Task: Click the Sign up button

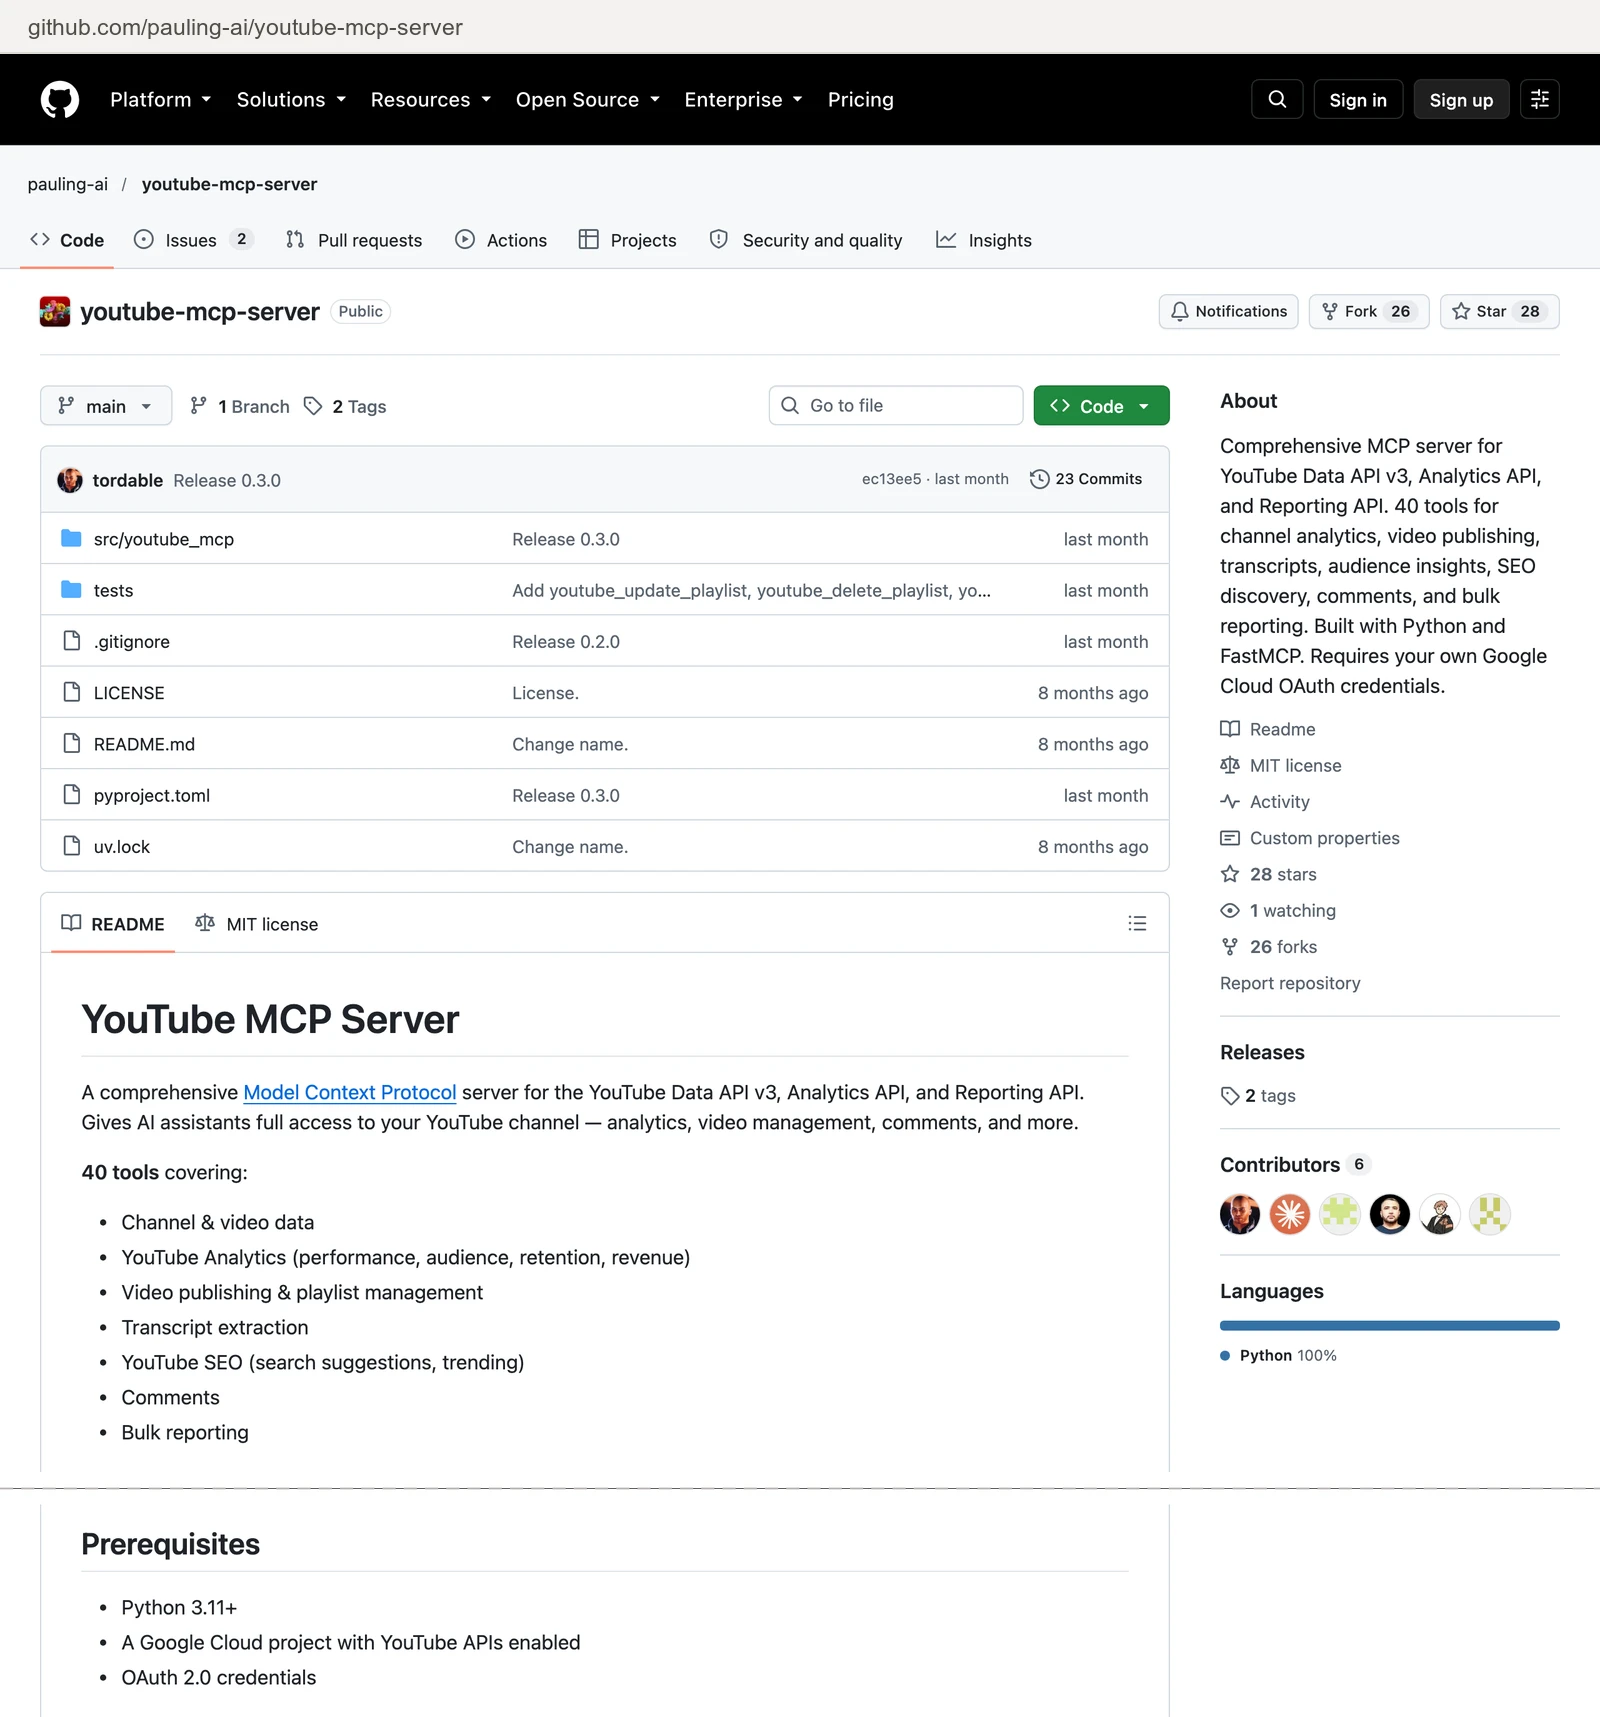Action: [x=1461, y=100]
